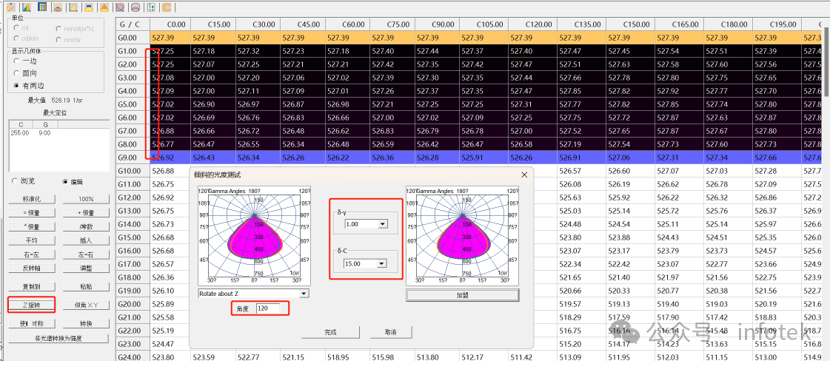Image resolution: width=837 pixels, height=365 pixels.
Task: Select row header G15.00
Action: pos(132,237)
